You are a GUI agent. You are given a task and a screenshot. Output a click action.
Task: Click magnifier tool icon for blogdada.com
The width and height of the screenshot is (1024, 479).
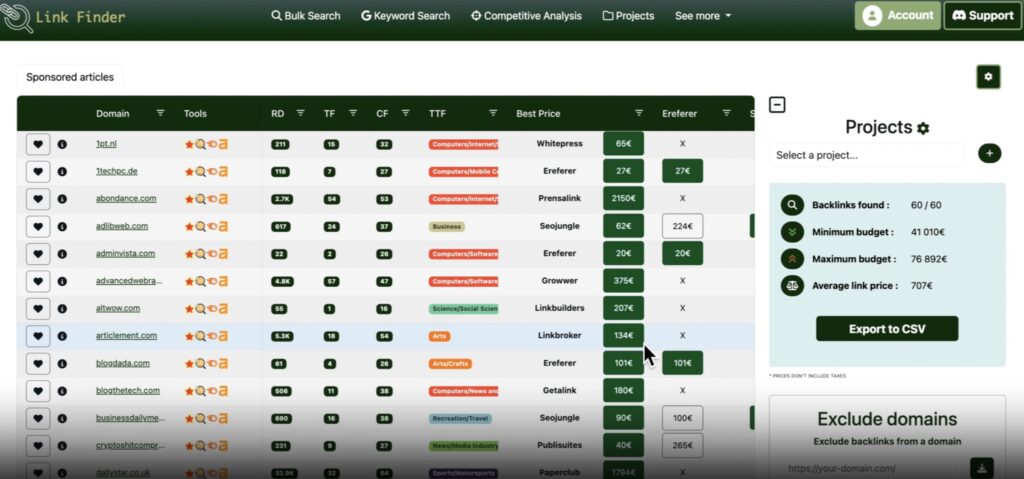200,363
